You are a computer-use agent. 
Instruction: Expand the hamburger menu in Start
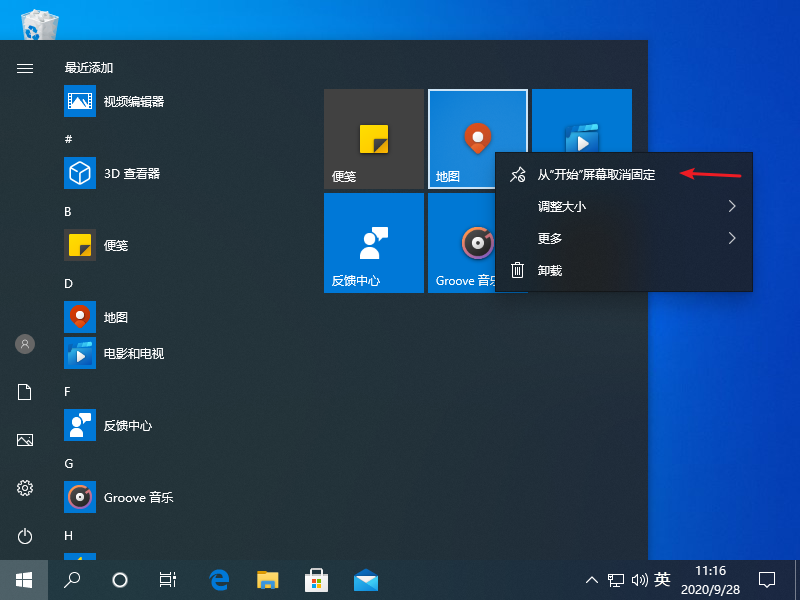tap(24, 68)
